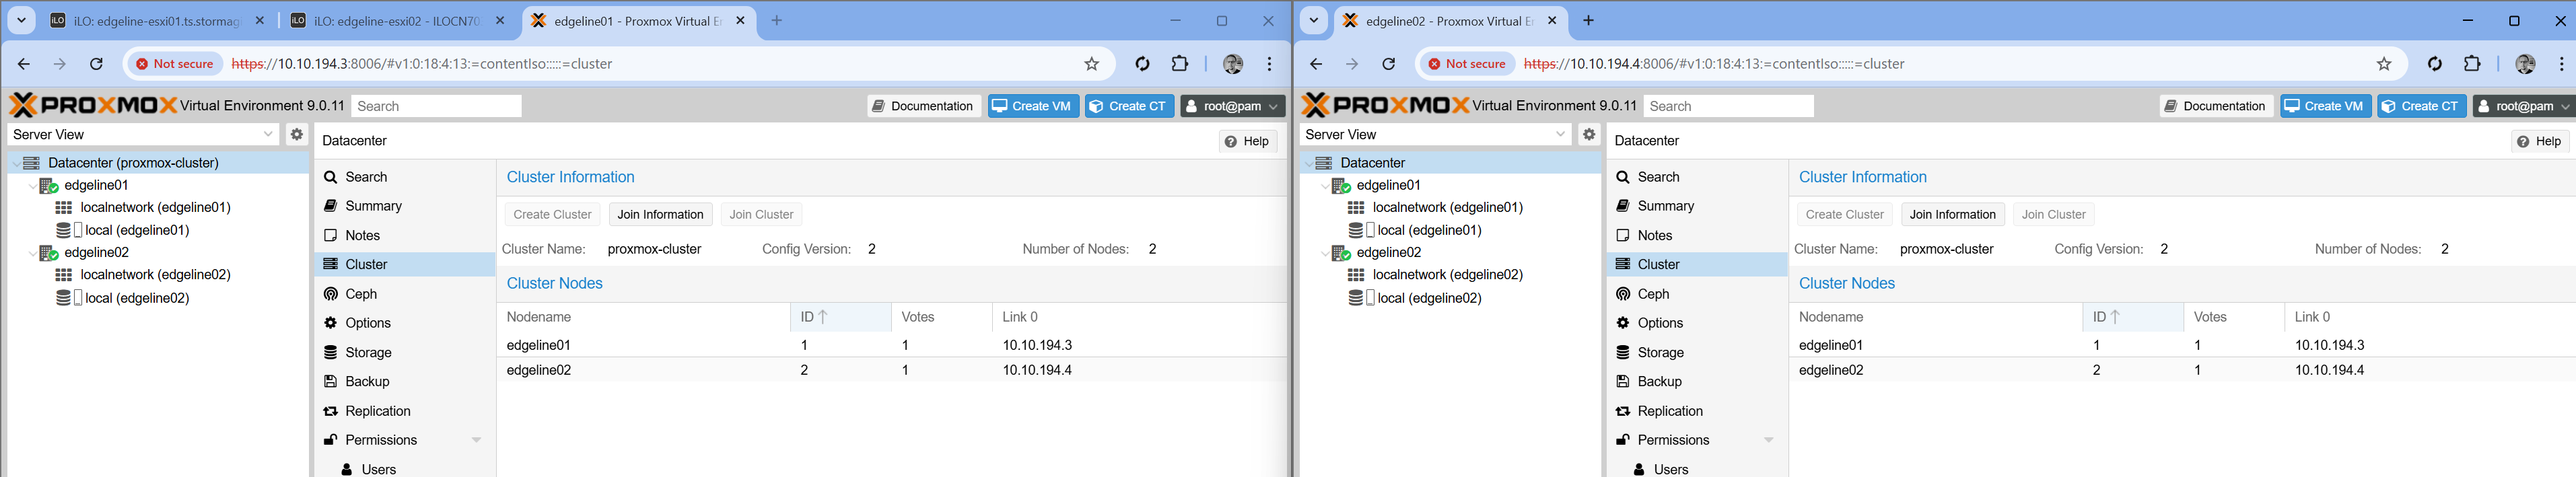
Task: Go back in the right browser window
Action: point(1316,64)
